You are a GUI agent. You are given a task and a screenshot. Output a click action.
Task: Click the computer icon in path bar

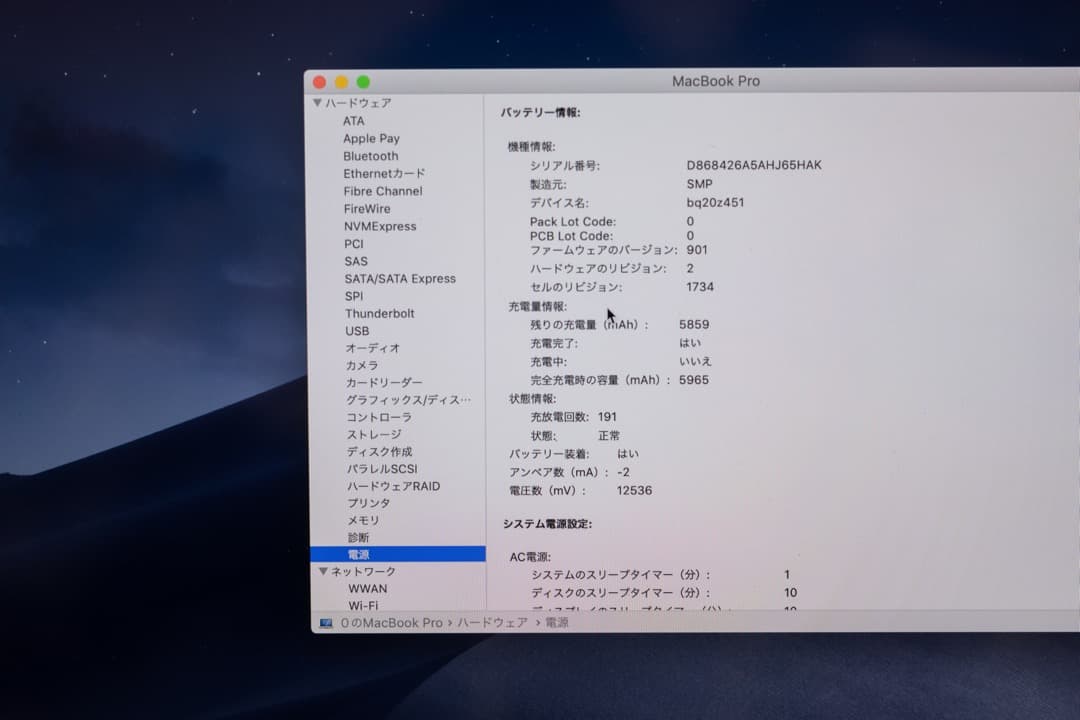tap(326, 623)
